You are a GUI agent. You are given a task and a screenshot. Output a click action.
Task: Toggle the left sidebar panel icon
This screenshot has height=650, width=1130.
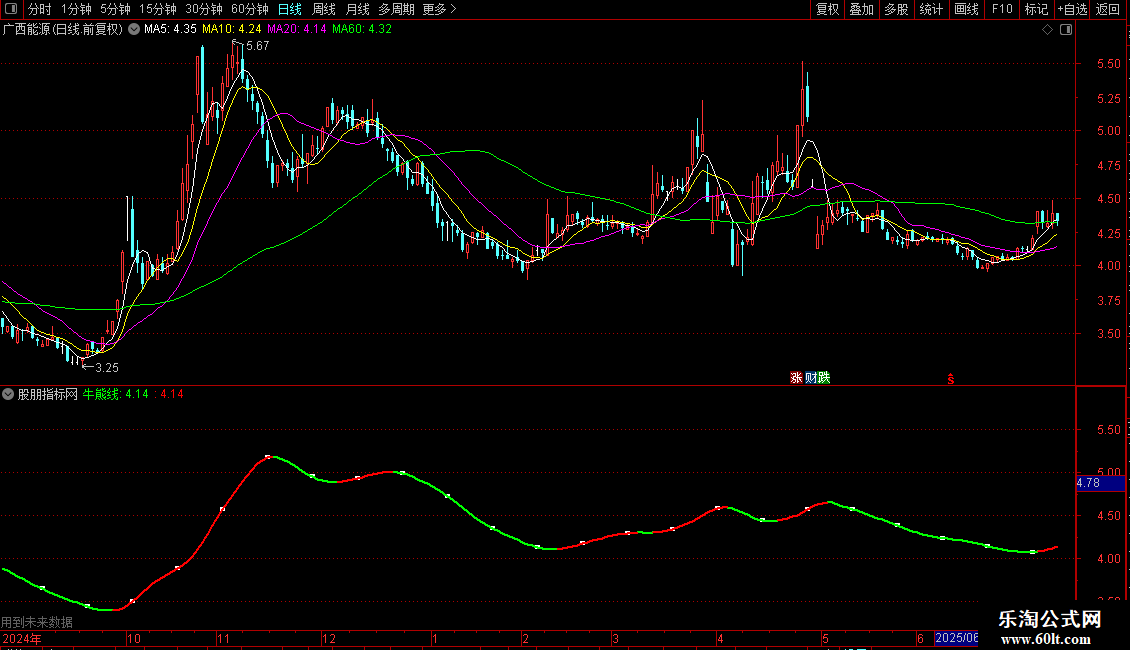11,9
